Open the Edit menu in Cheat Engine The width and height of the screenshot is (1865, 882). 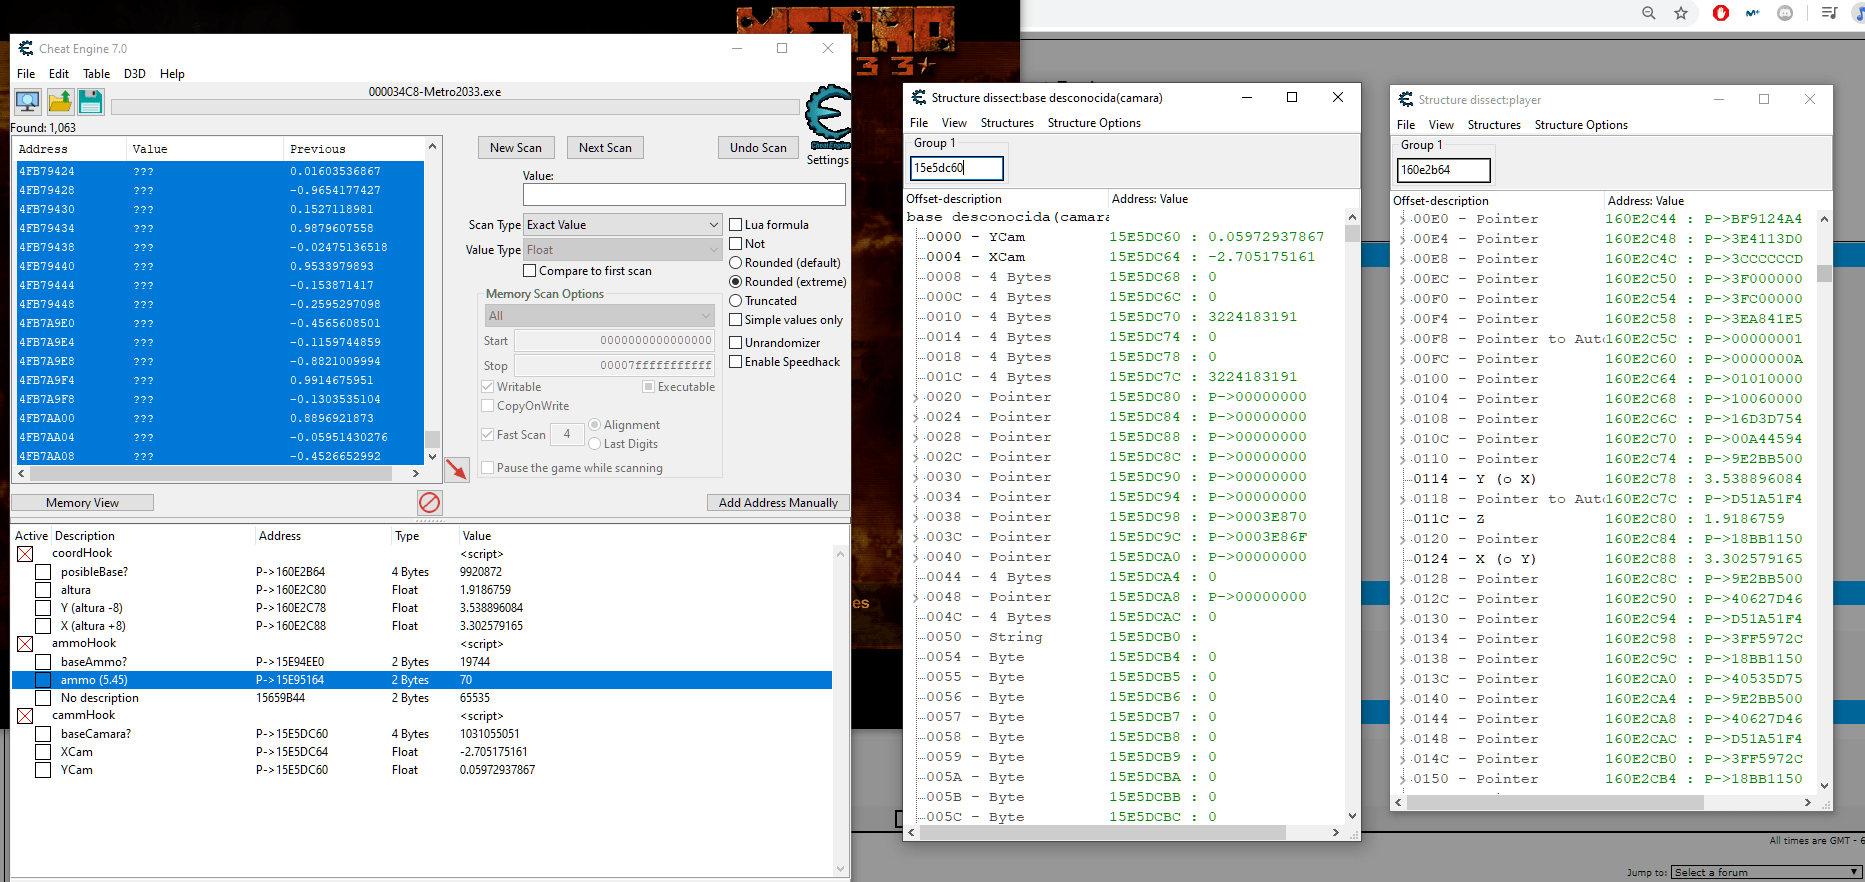coord(59,74)
